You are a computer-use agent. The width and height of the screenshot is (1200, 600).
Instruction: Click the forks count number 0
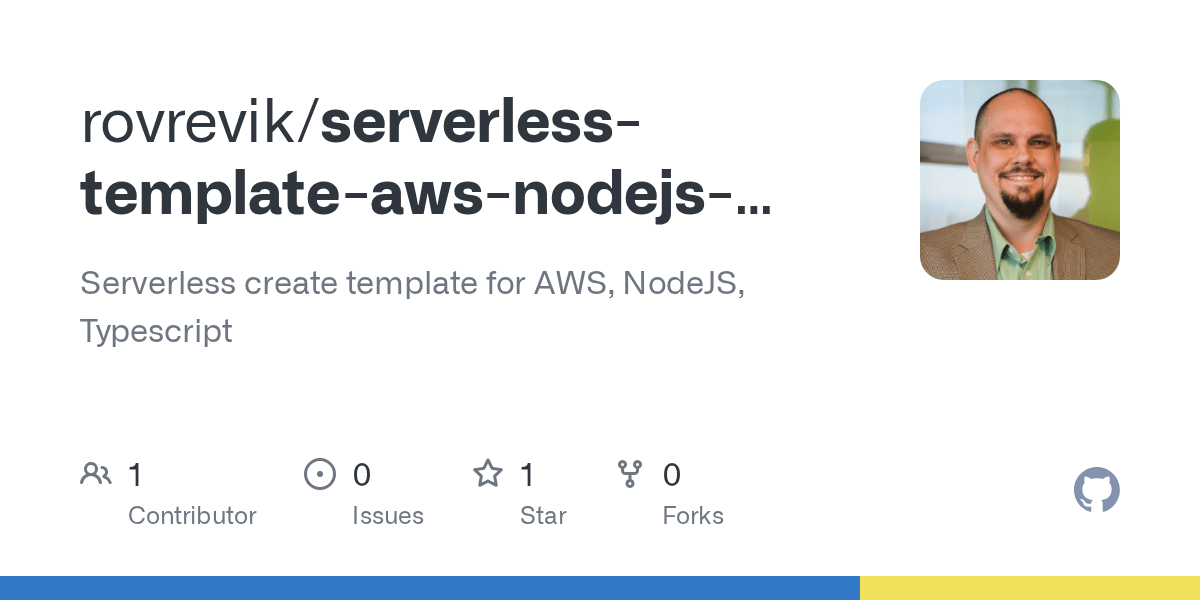pos(672,475)
